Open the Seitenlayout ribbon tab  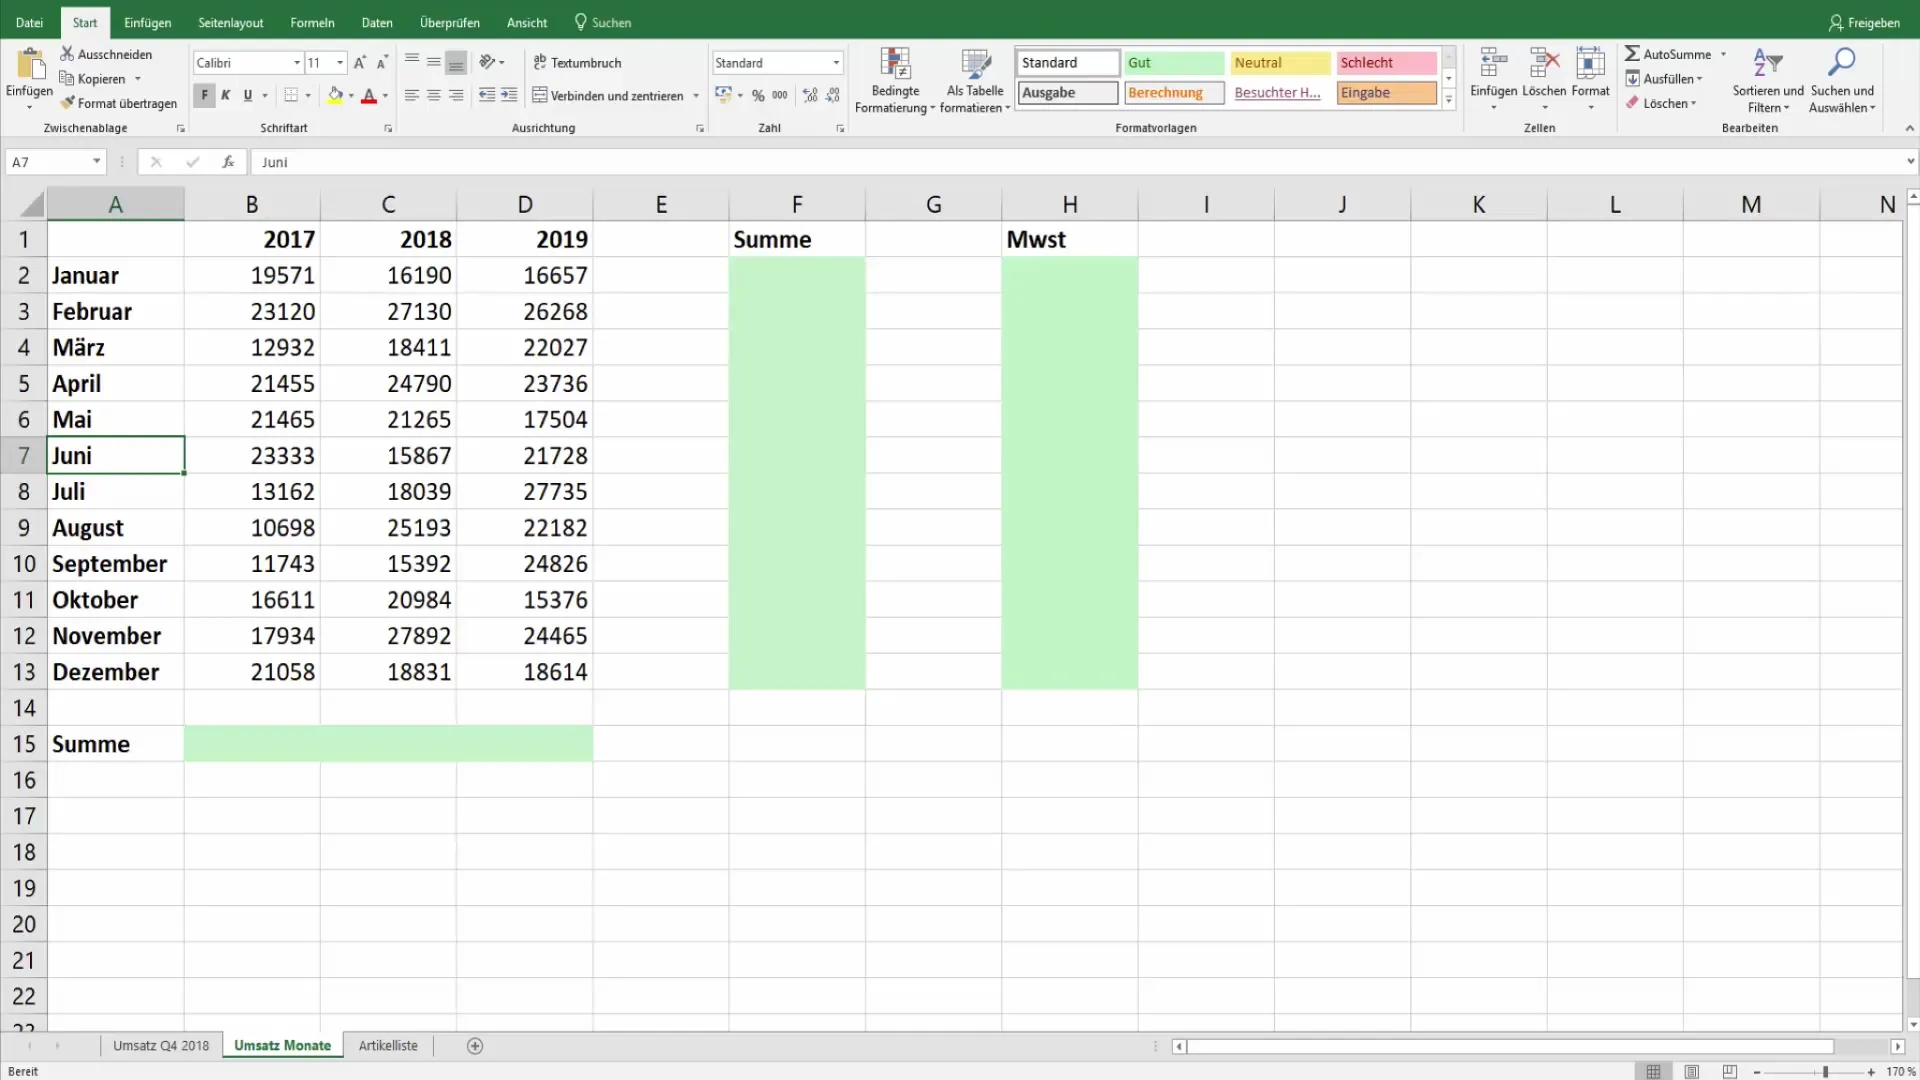tap(231, 22)
